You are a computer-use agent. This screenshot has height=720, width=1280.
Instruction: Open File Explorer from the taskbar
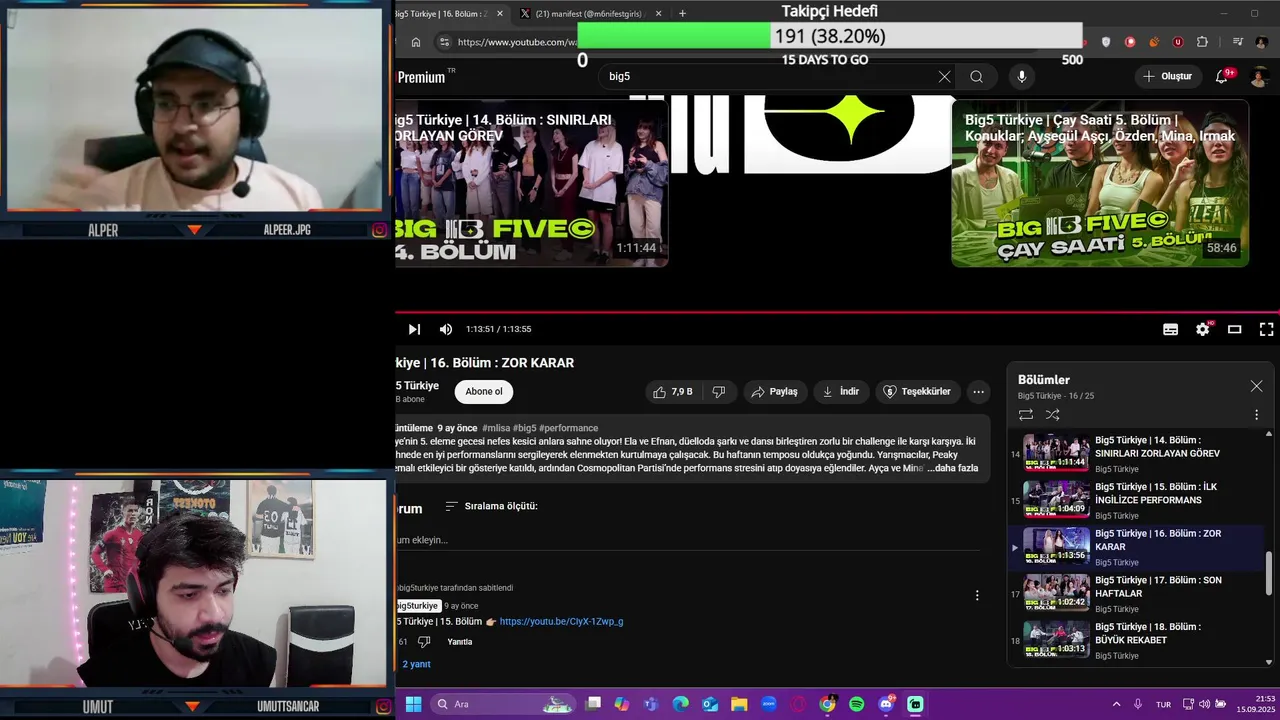738,704
